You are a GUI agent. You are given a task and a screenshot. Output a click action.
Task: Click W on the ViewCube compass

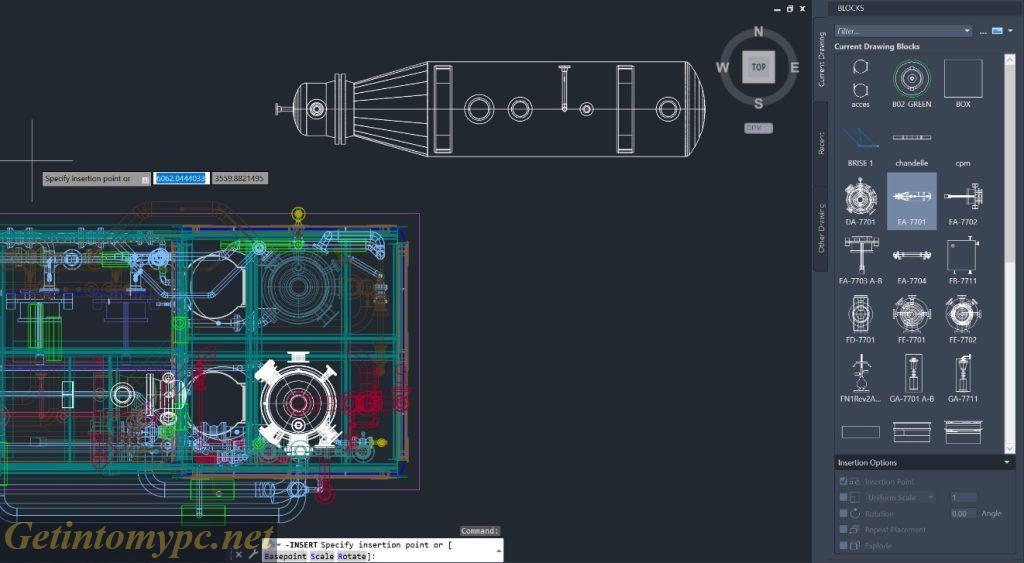(x=722, y=67)
